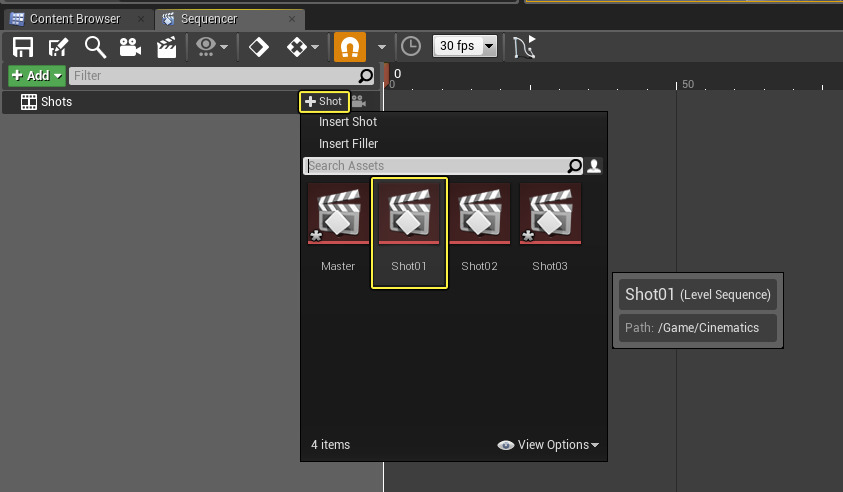This screenshot has height=492, width=843.
Task: Toggle the orange magnet snapping button
Action: click(x=350, y=47)
